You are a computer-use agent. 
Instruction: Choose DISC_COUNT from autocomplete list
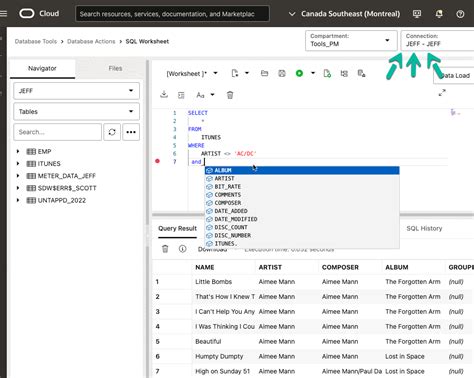pos(302,227)
